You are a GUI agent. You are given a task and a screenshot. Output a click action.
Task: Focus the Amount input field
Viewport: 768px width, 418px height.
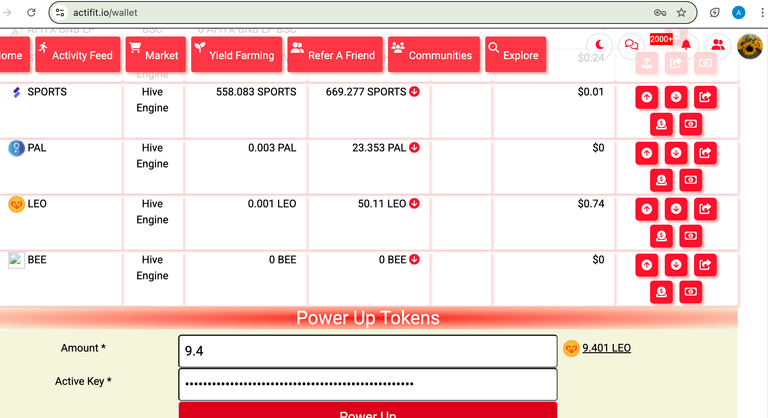pos(368,351)
